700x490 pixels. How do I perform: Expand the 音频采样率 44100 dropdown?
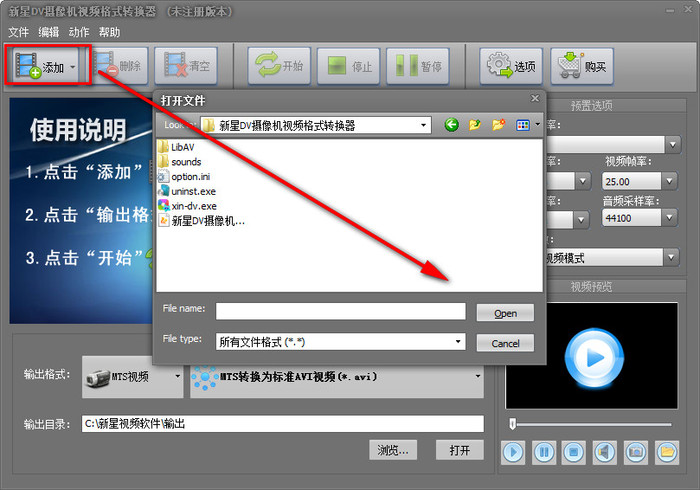[x=669, y=218]
